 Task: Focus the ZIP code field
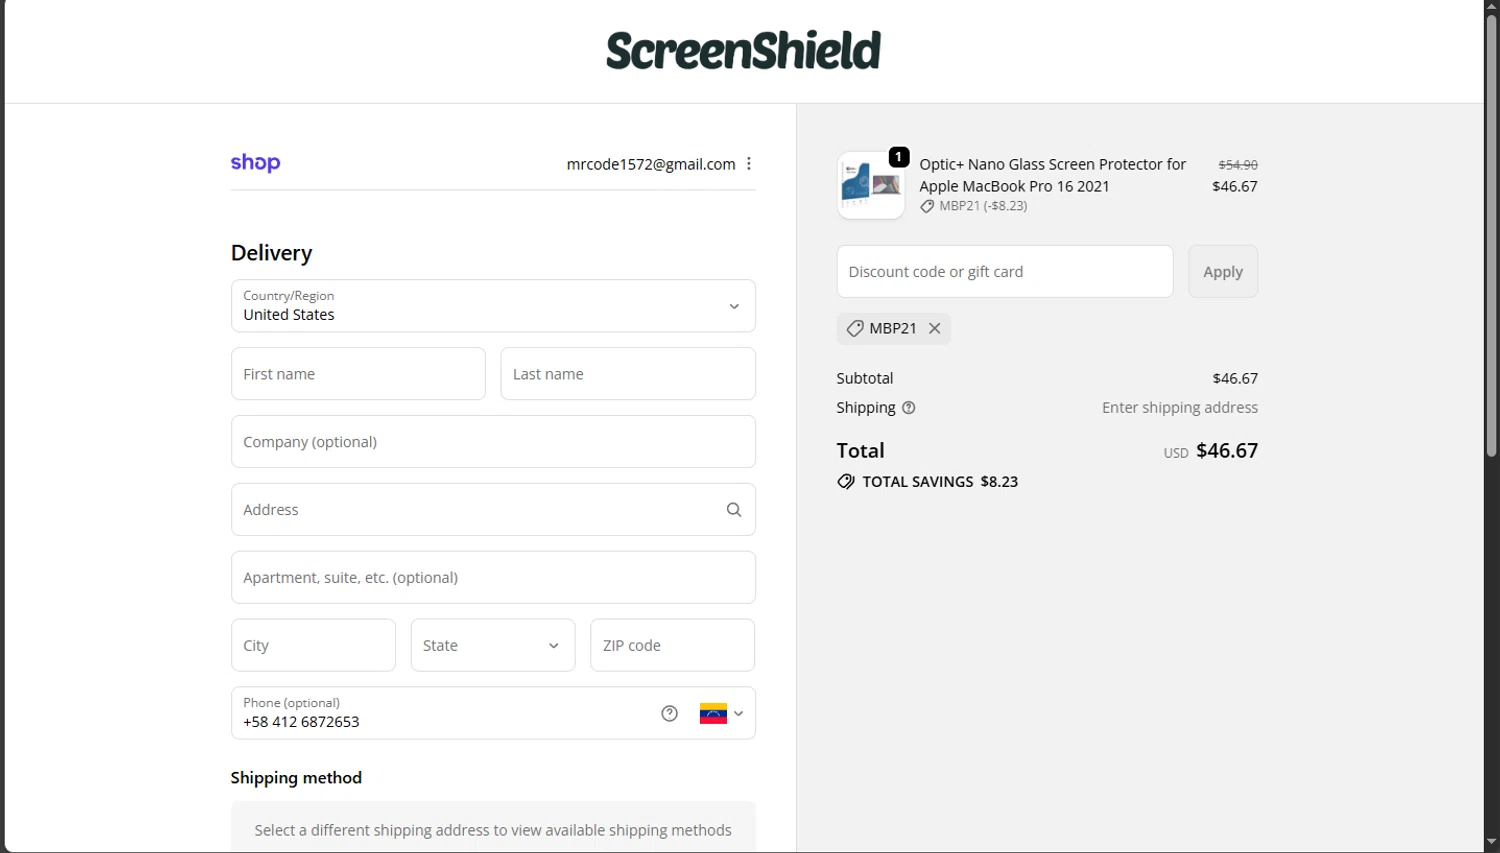[x=673, y=645]
